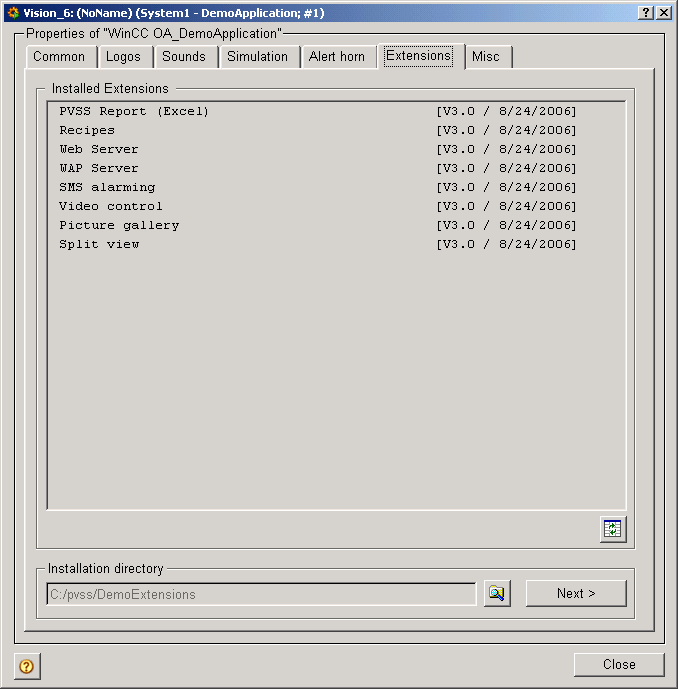678x689 pixels.
Task: Click the Close button
Action: [618, 665]
